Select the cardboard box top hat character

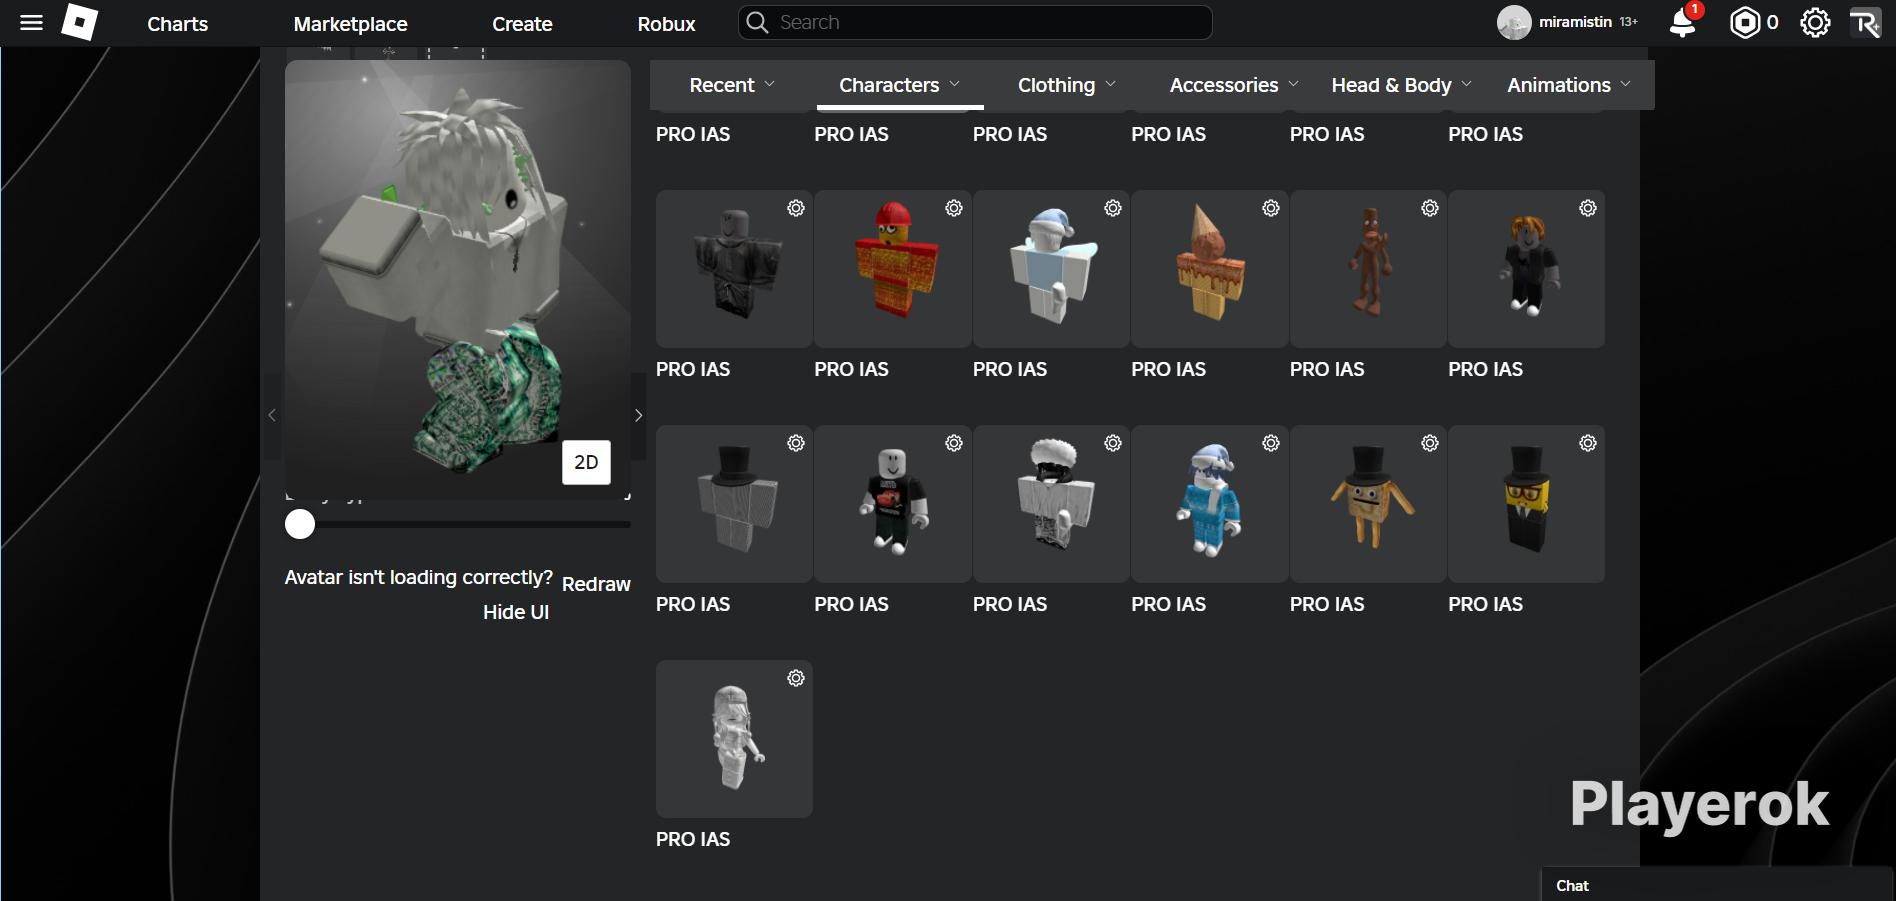click(1368, 504)
